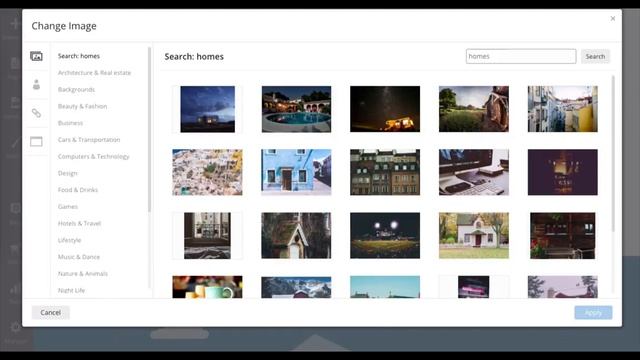Click the image results scrollbar

click(x=613, y=154)
